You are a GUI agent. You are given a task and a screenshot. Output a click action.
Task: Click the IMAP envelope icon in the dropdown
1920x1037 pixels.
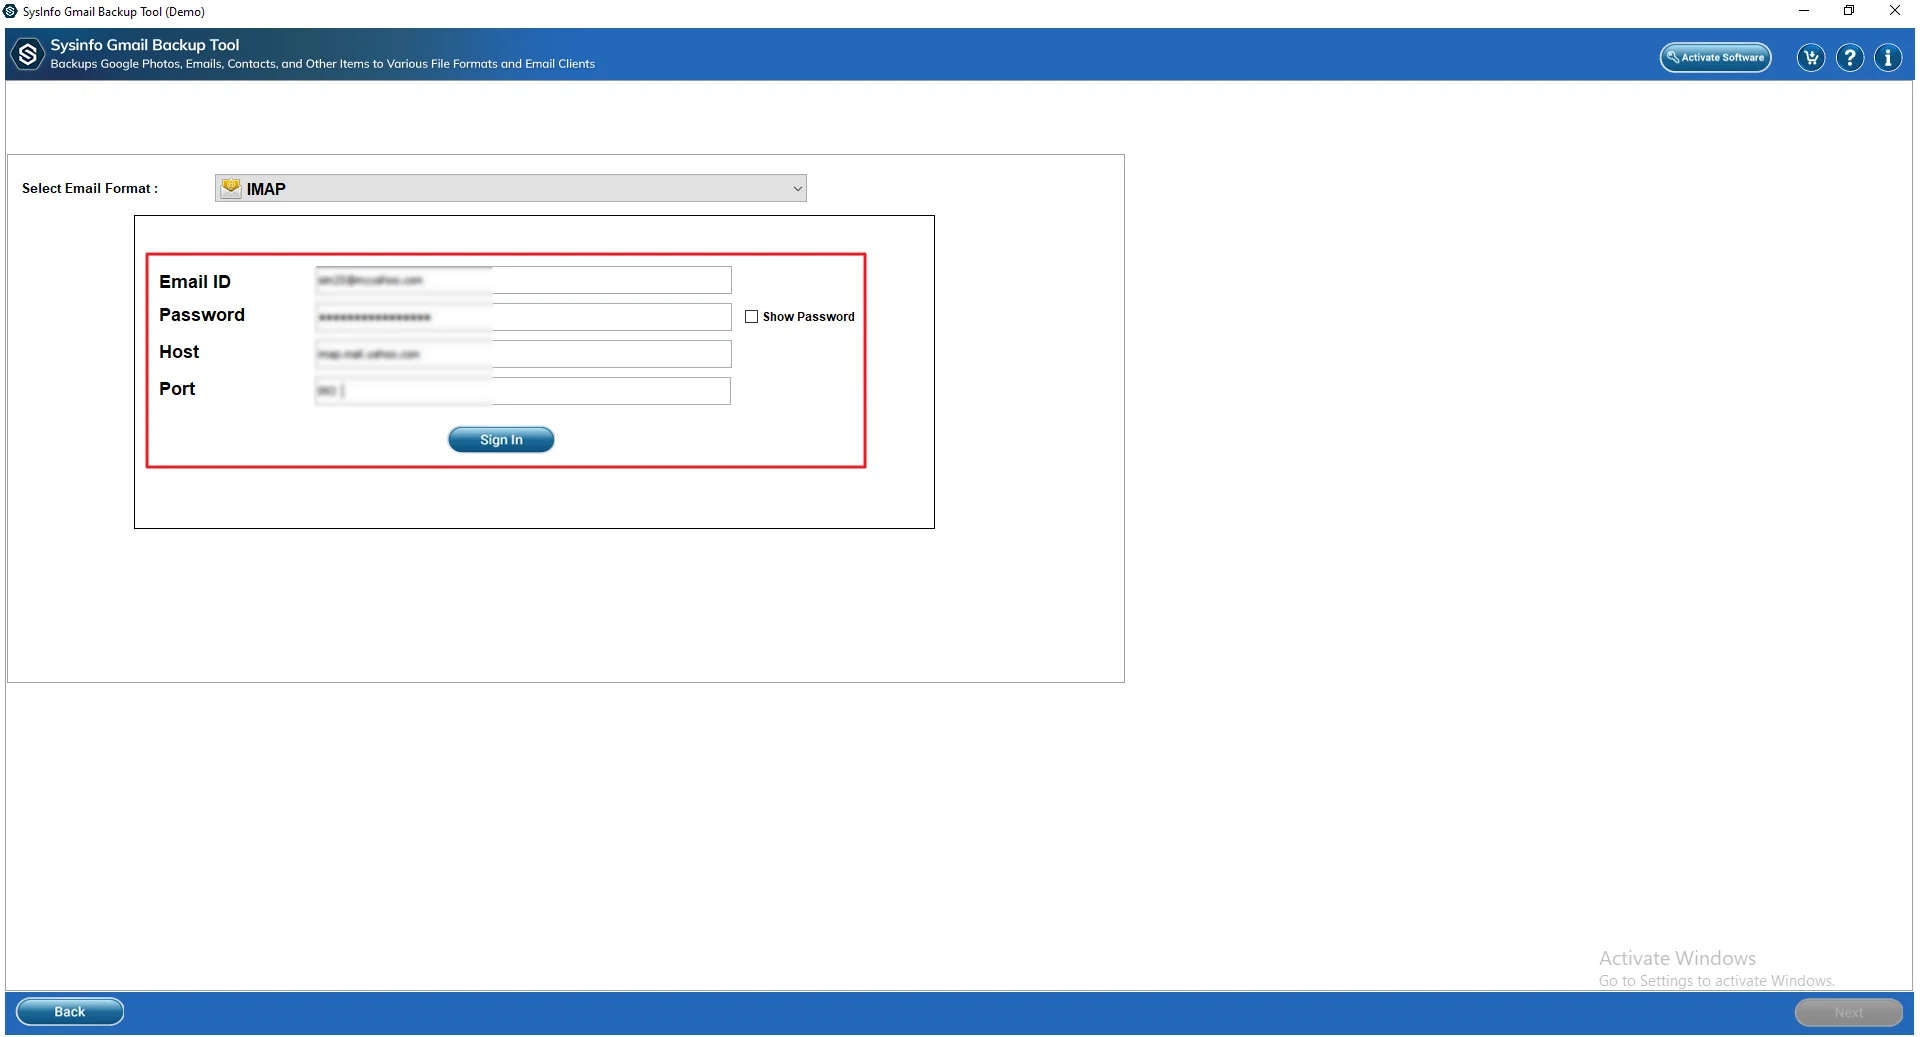[x=231, y=188]
